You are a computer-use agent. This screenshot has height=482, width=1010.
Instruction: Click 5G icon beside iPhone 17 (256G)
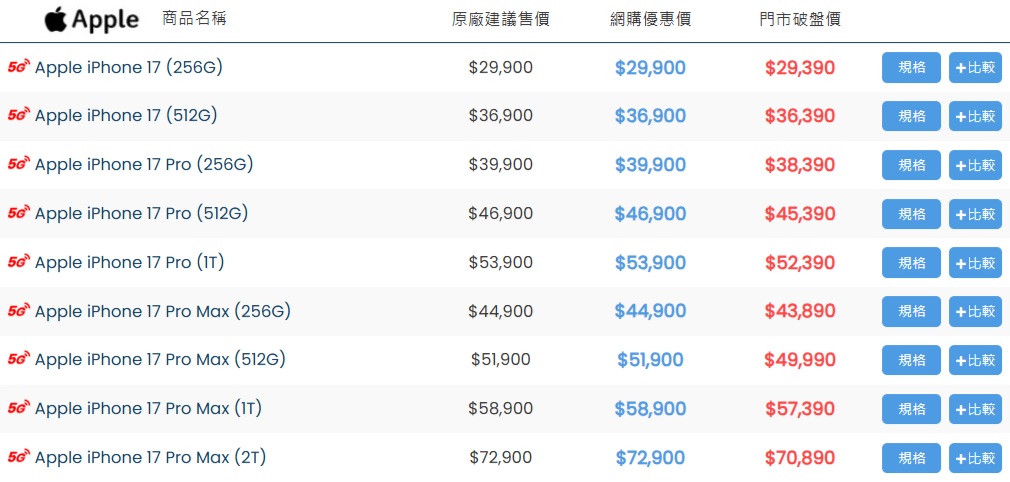(x=18, y=68)
